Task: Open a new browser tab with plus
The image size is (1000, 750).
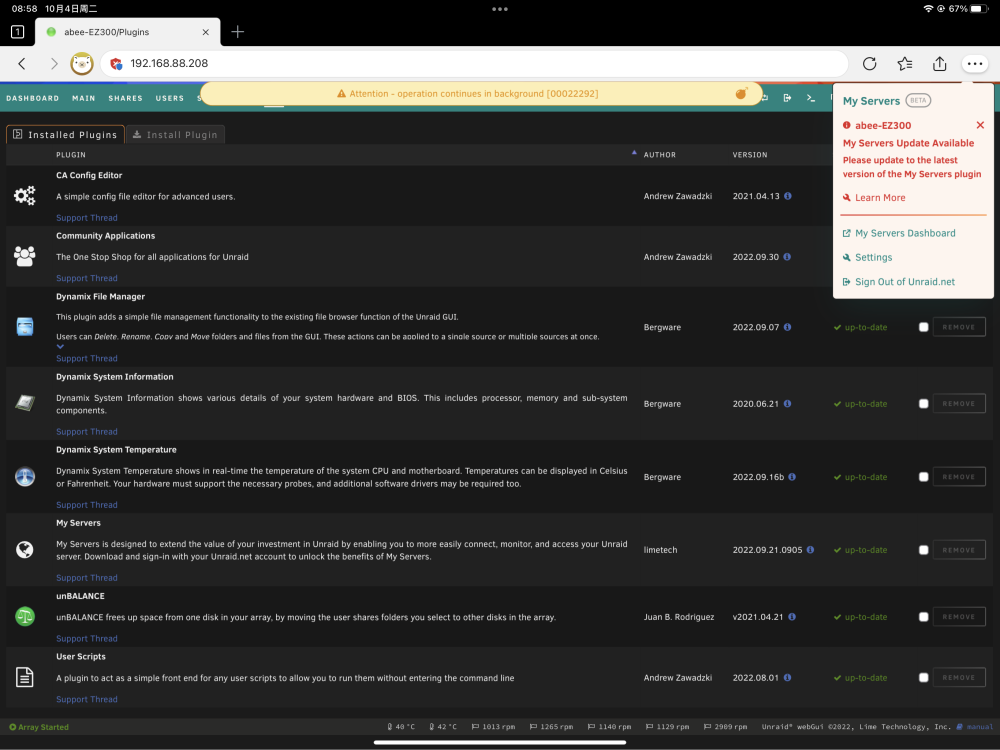Action: pyautogui.click(x=237, y=31)
